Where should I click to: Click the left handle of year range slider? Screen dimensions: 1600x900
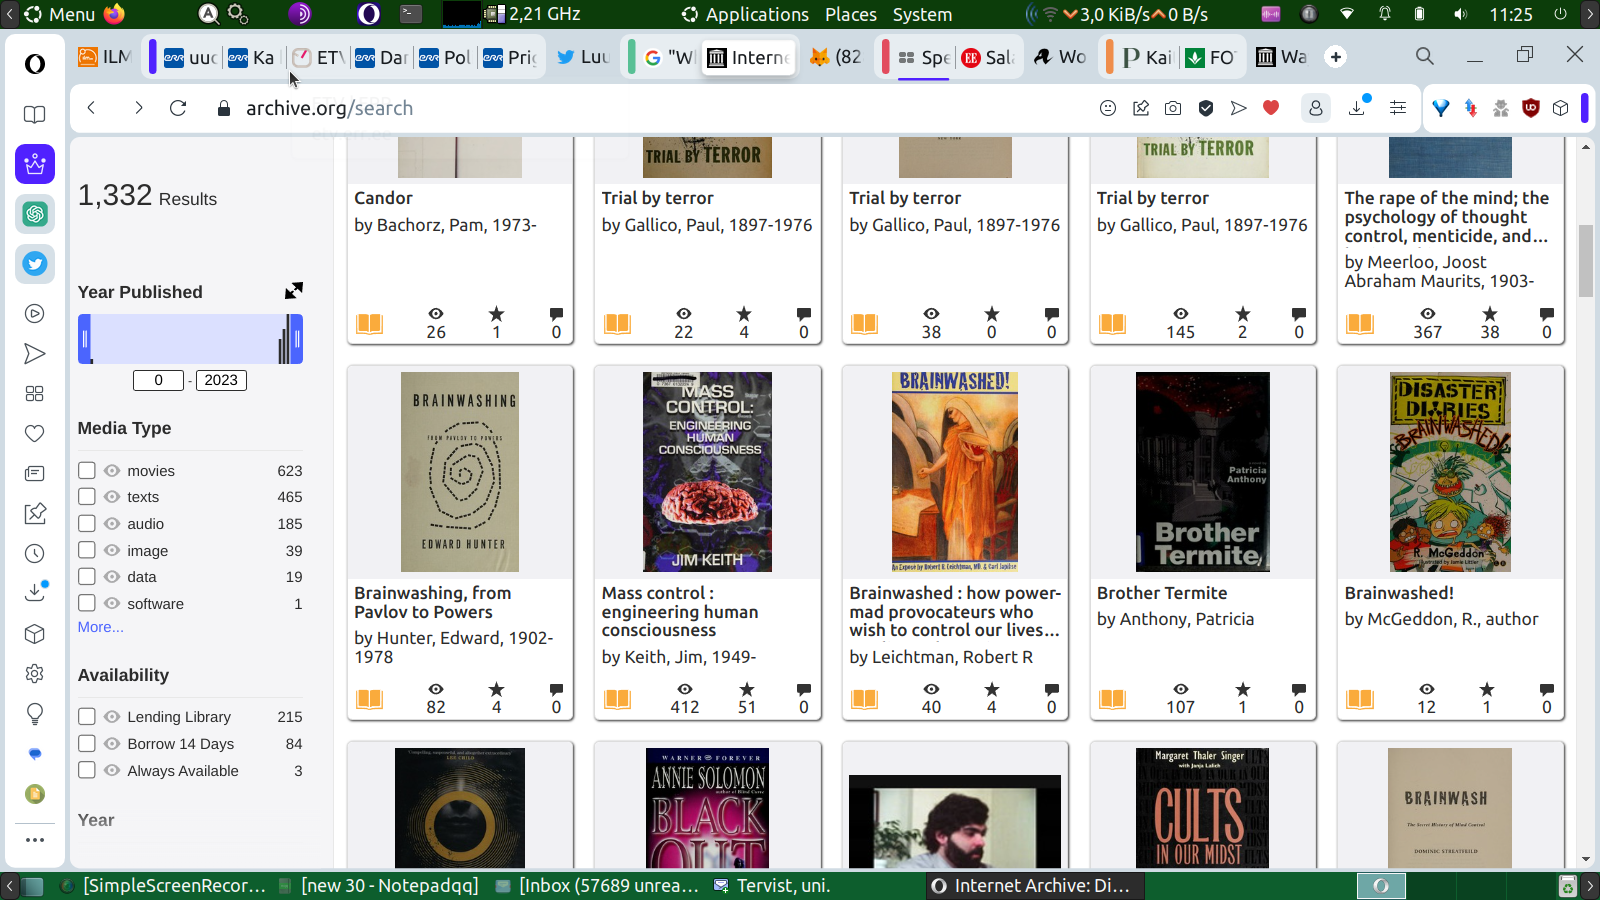click(85, 339)
